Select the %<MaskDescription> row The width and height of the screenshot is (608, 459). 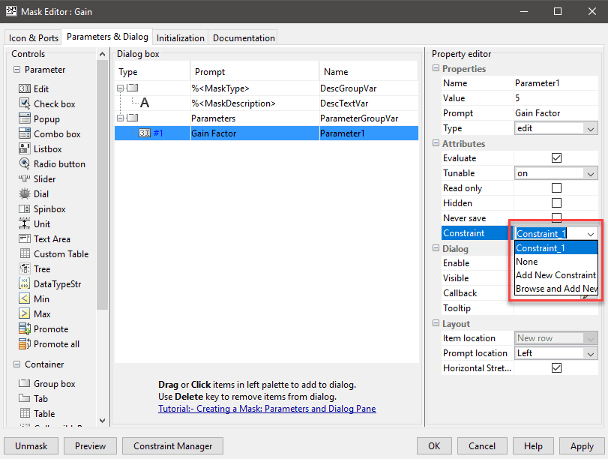point(266,103)
